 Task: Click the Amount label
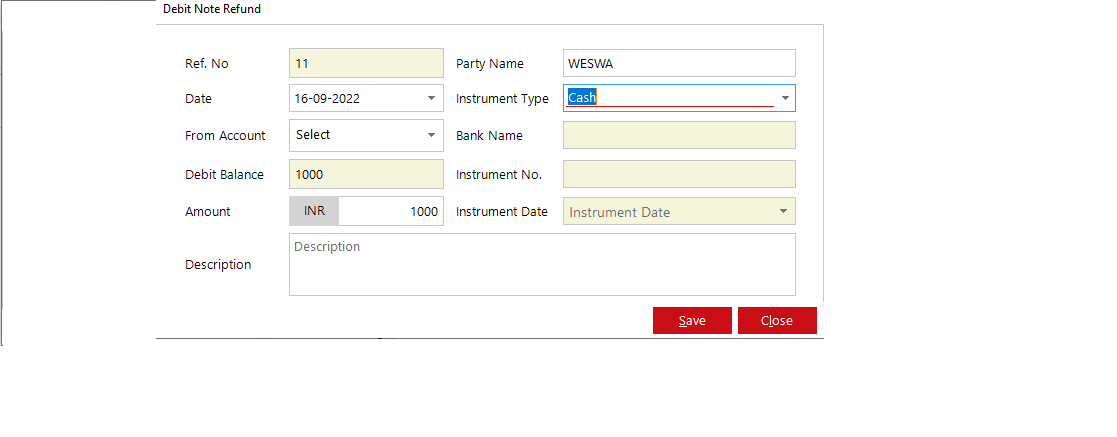pos(207,212)
